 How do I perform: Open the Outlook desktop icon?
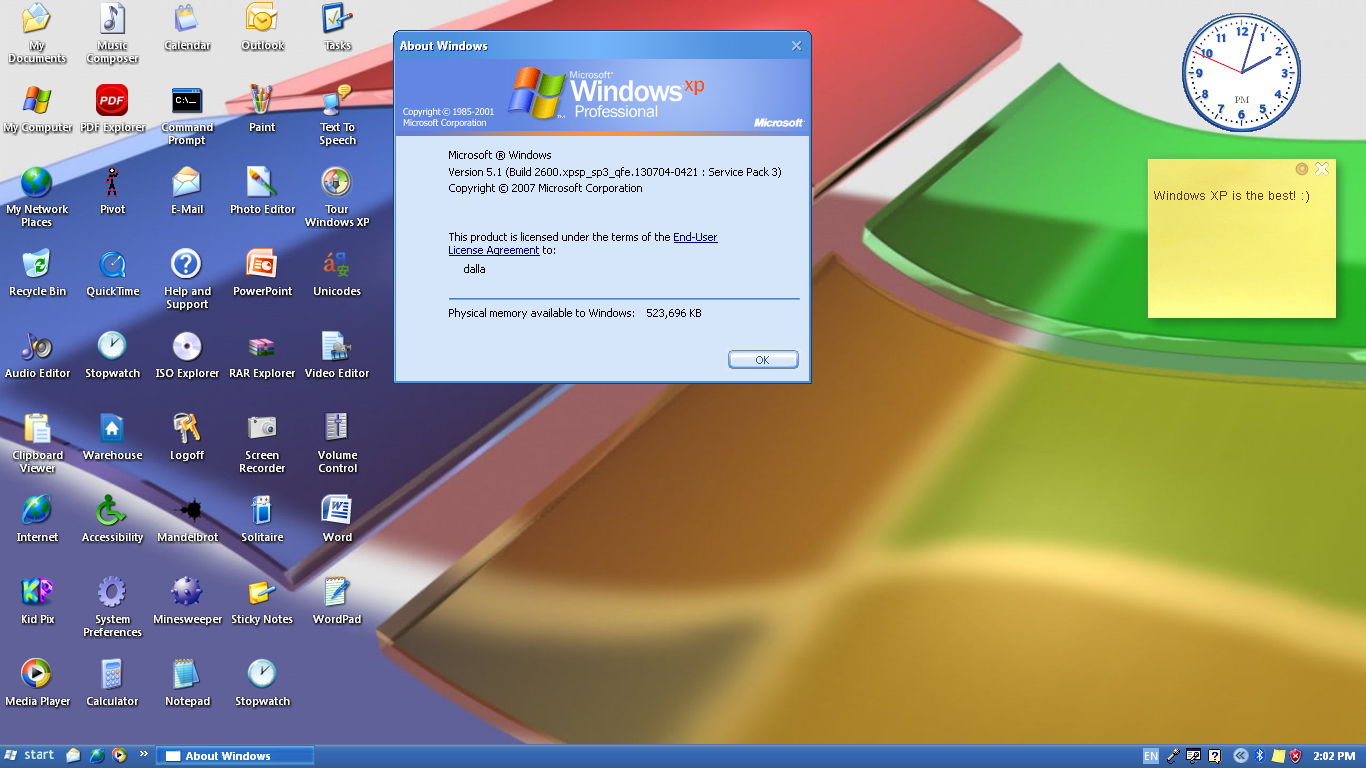262,26
